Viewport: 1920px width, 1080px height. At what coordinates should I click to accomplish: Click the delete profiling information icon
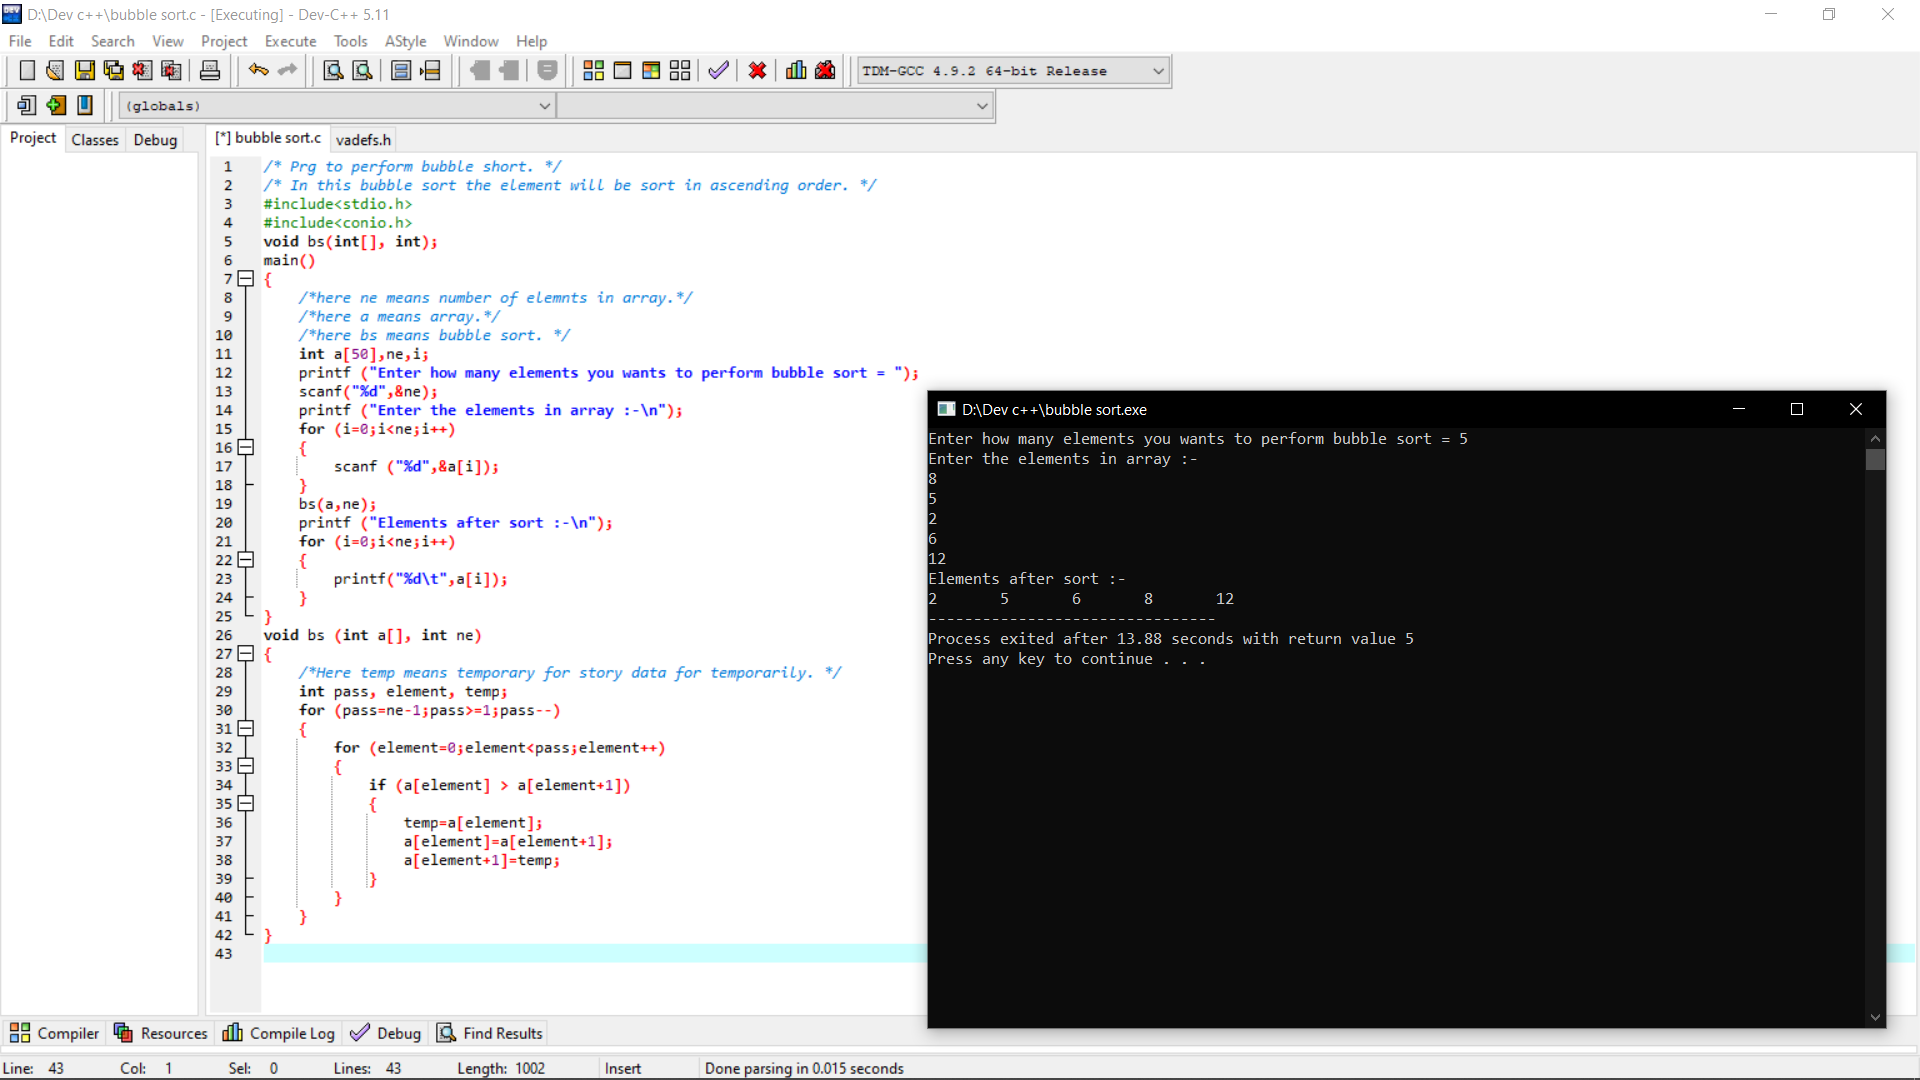(x=825, y=71)
